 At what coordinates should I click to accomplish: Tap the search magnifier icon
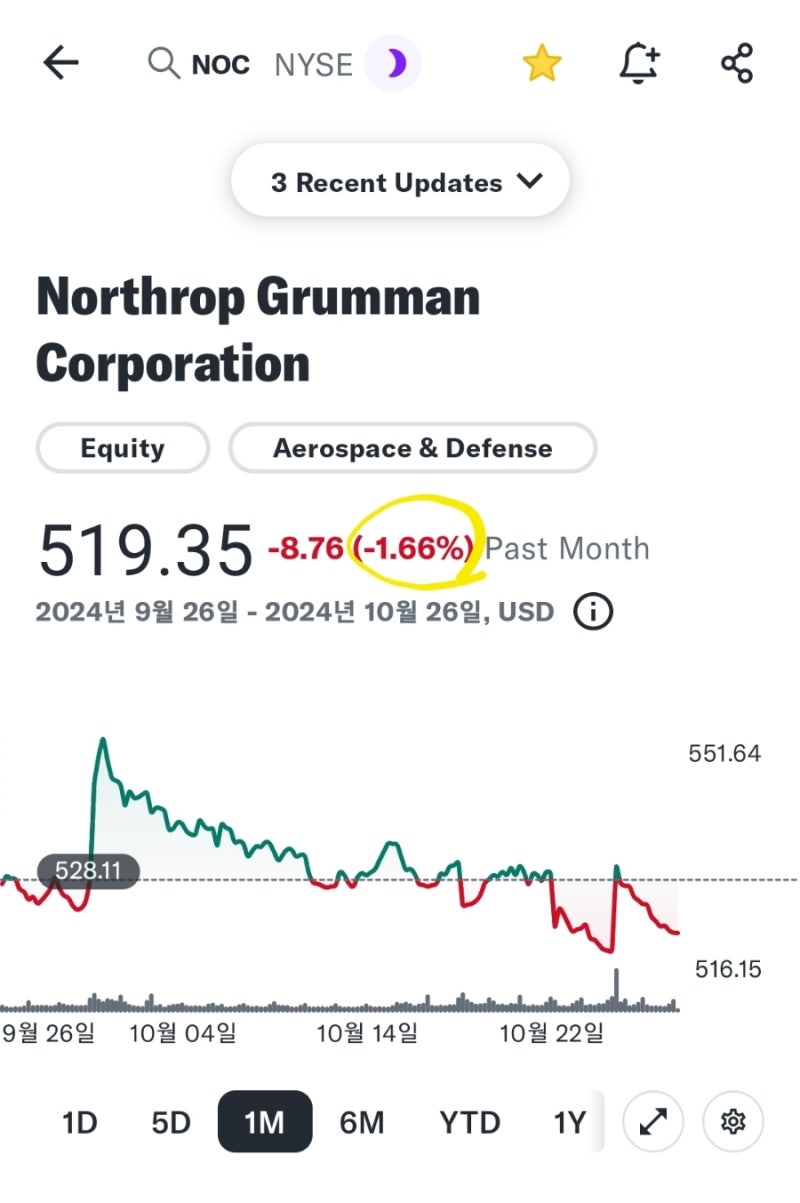coord(163,64)
